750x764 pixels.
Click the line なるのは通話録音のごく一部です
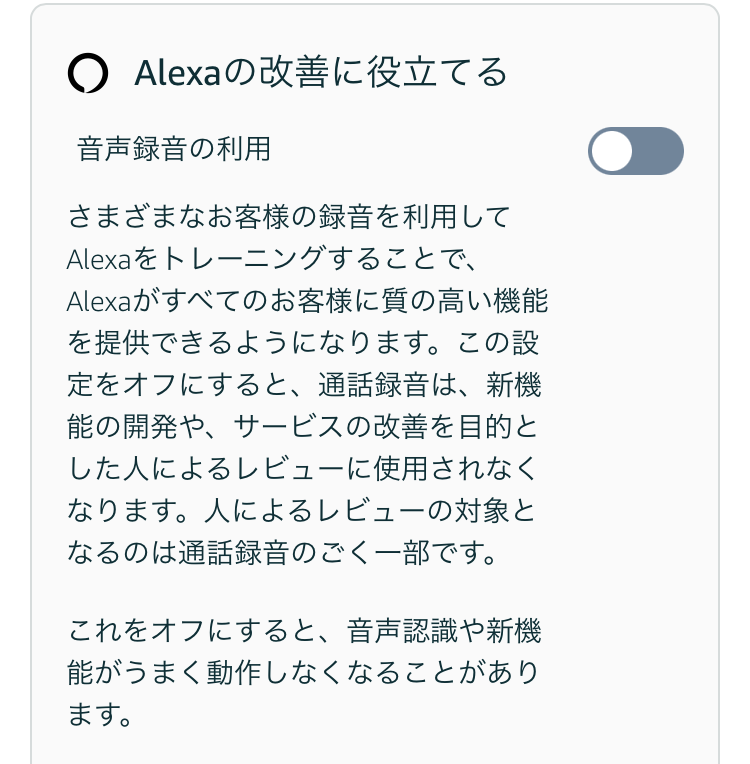[x=282, y=553]
